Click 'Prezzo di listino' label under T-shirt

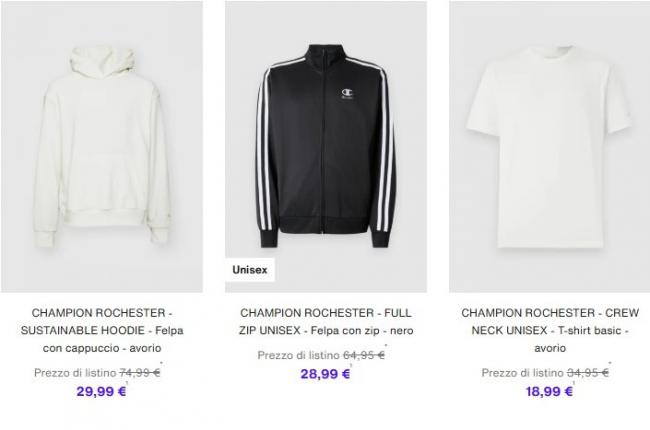pyautogui.click(x=523, y=373)
